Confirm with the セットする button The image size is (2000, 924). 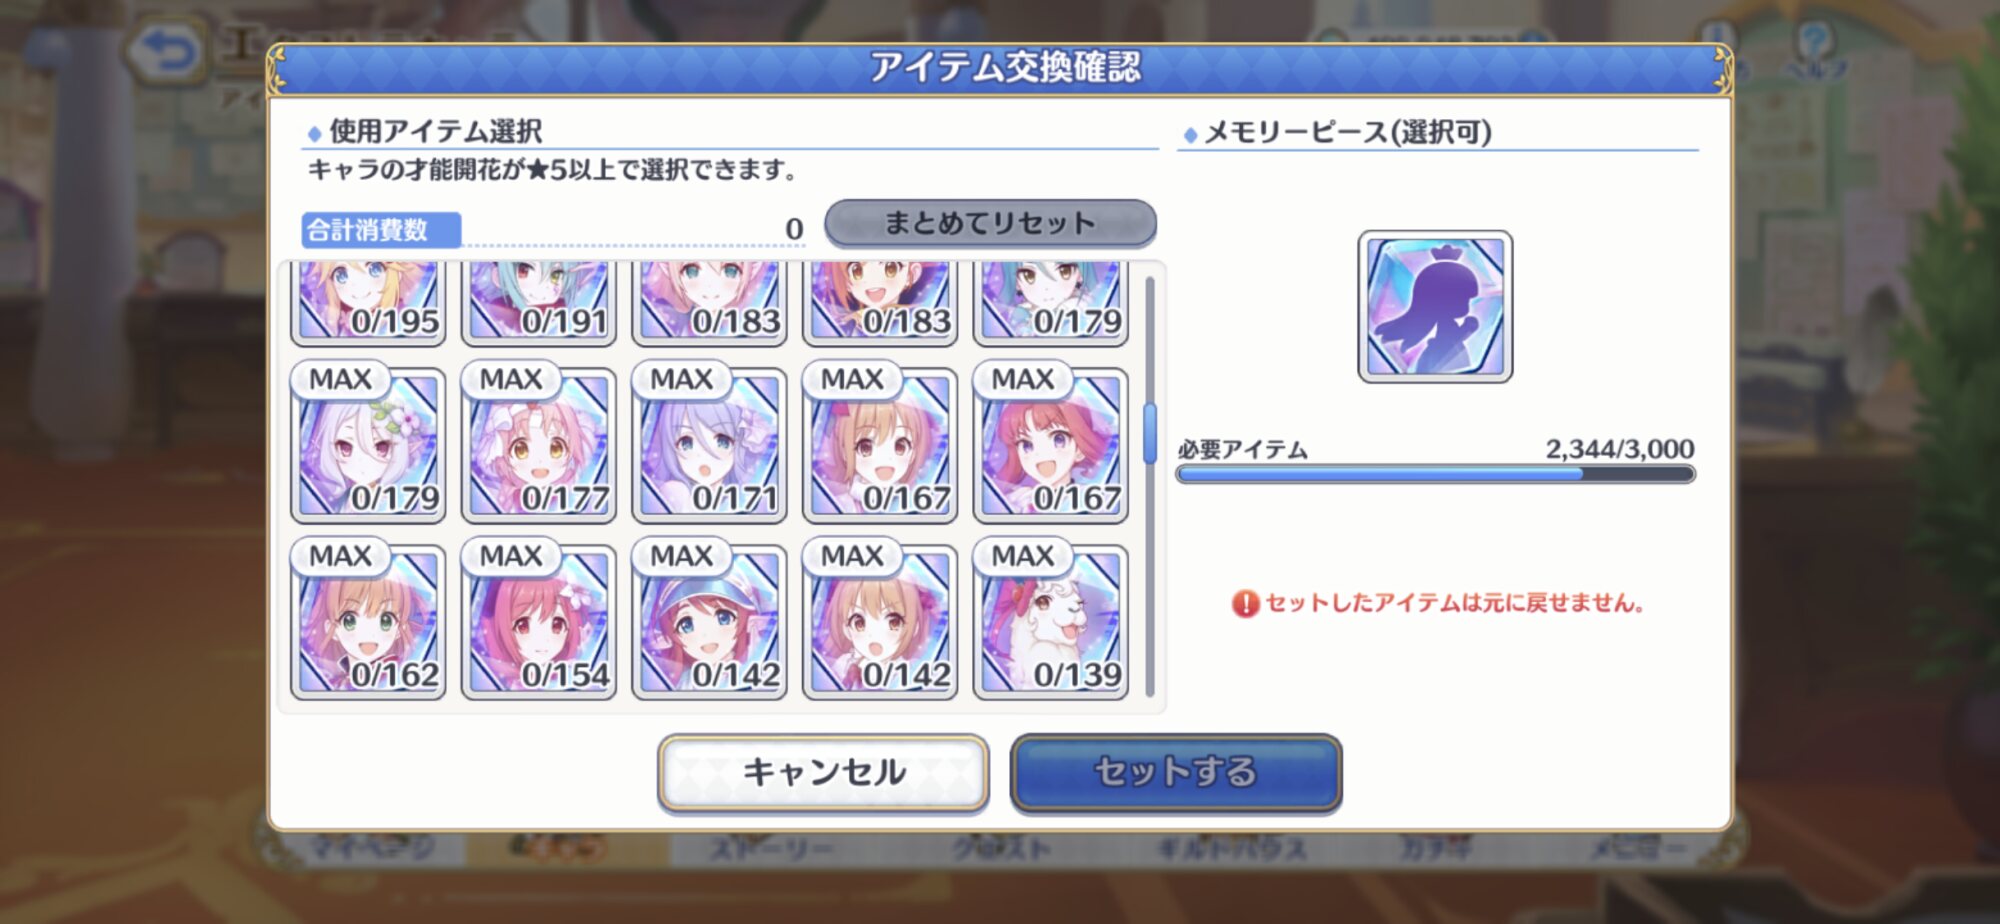[x=1176, y=772]
